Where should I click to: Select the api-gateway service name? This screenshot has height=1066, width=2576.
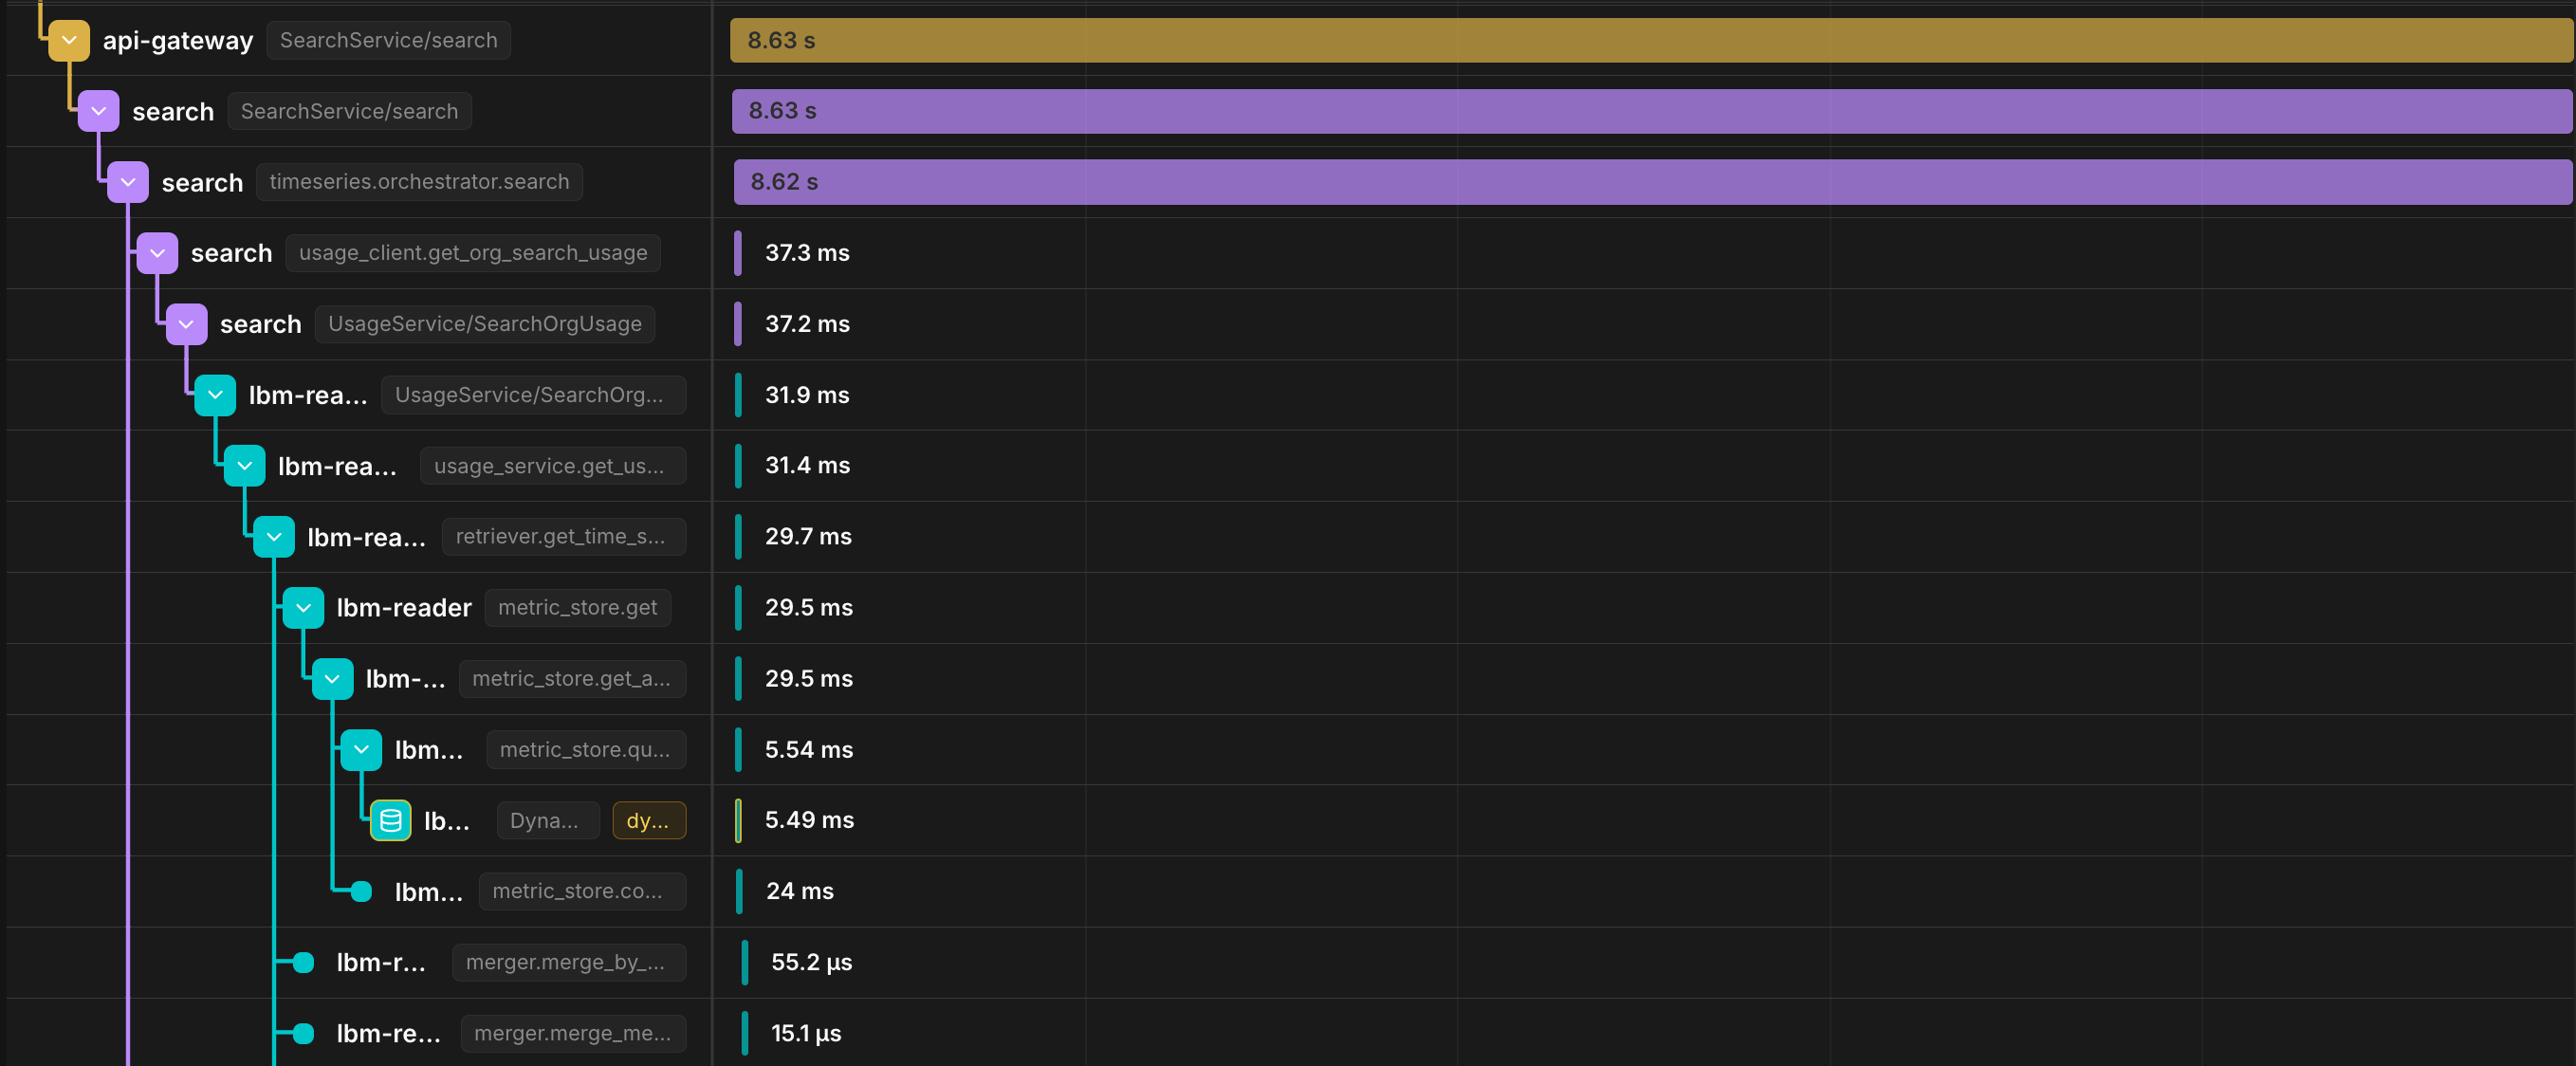(x=178, y=41)
